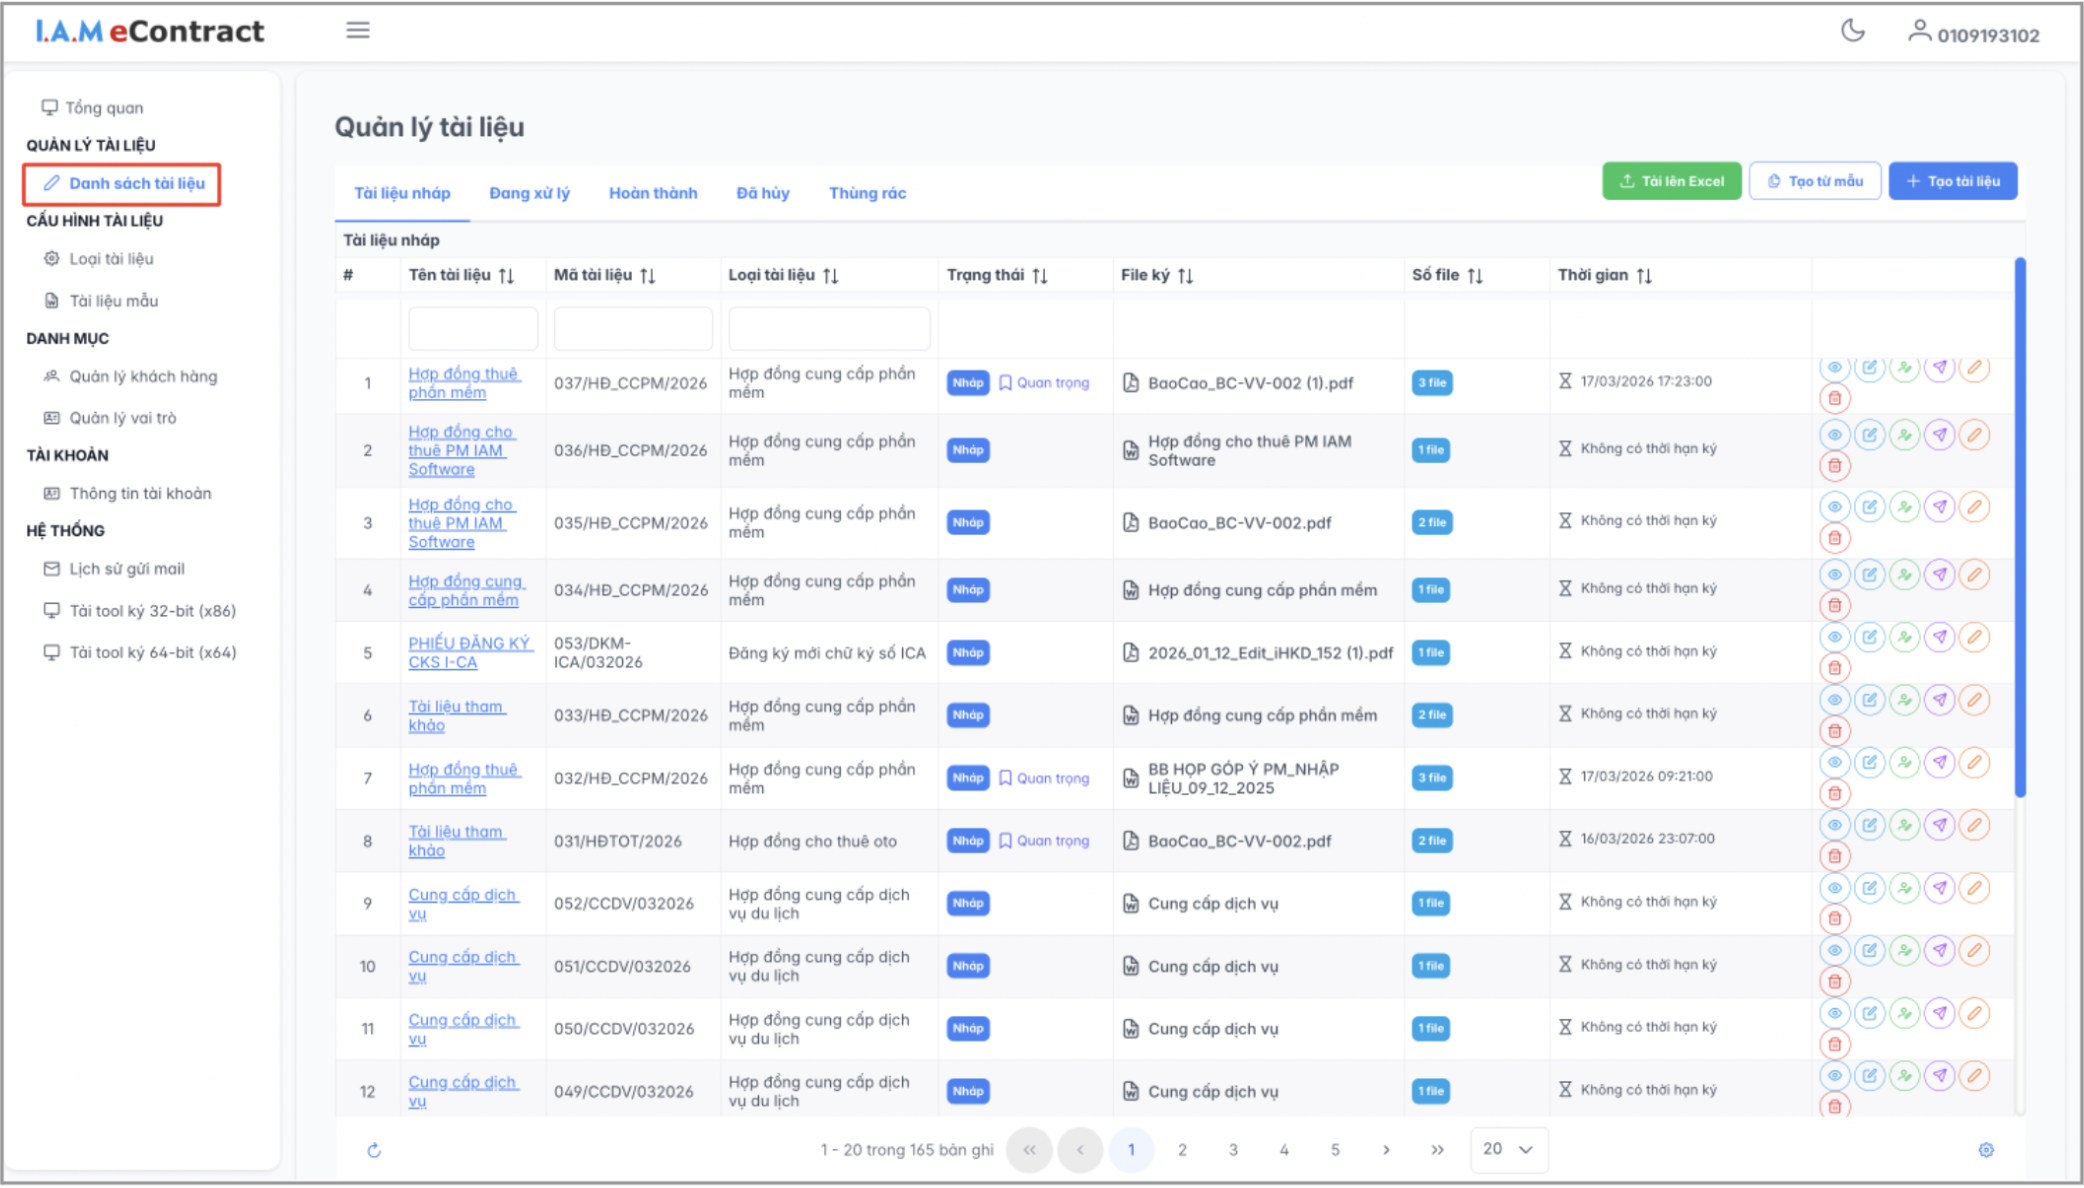Toggle dark mode moon icon
This screenshot has height=1188, width=2084.
(1852, 31)
